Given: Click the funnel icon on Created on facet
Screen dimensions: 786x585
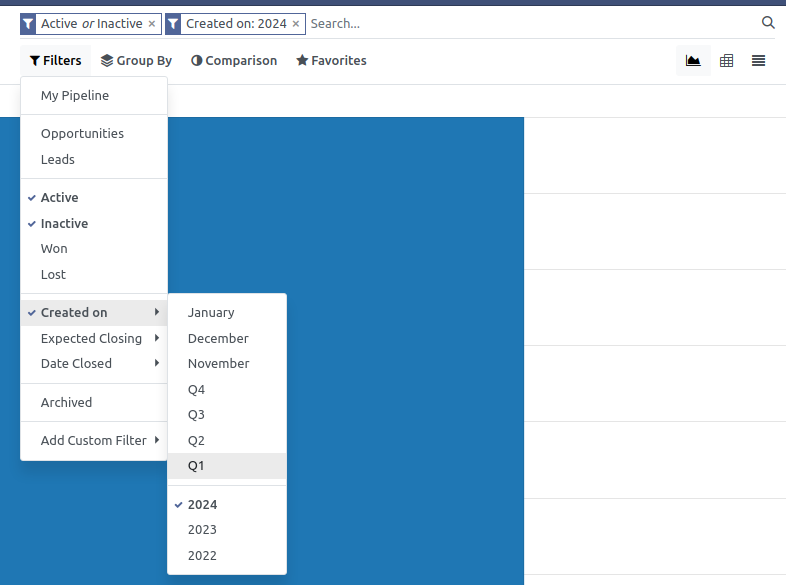Looking at the screenshot, I should [x=173, y=24].
